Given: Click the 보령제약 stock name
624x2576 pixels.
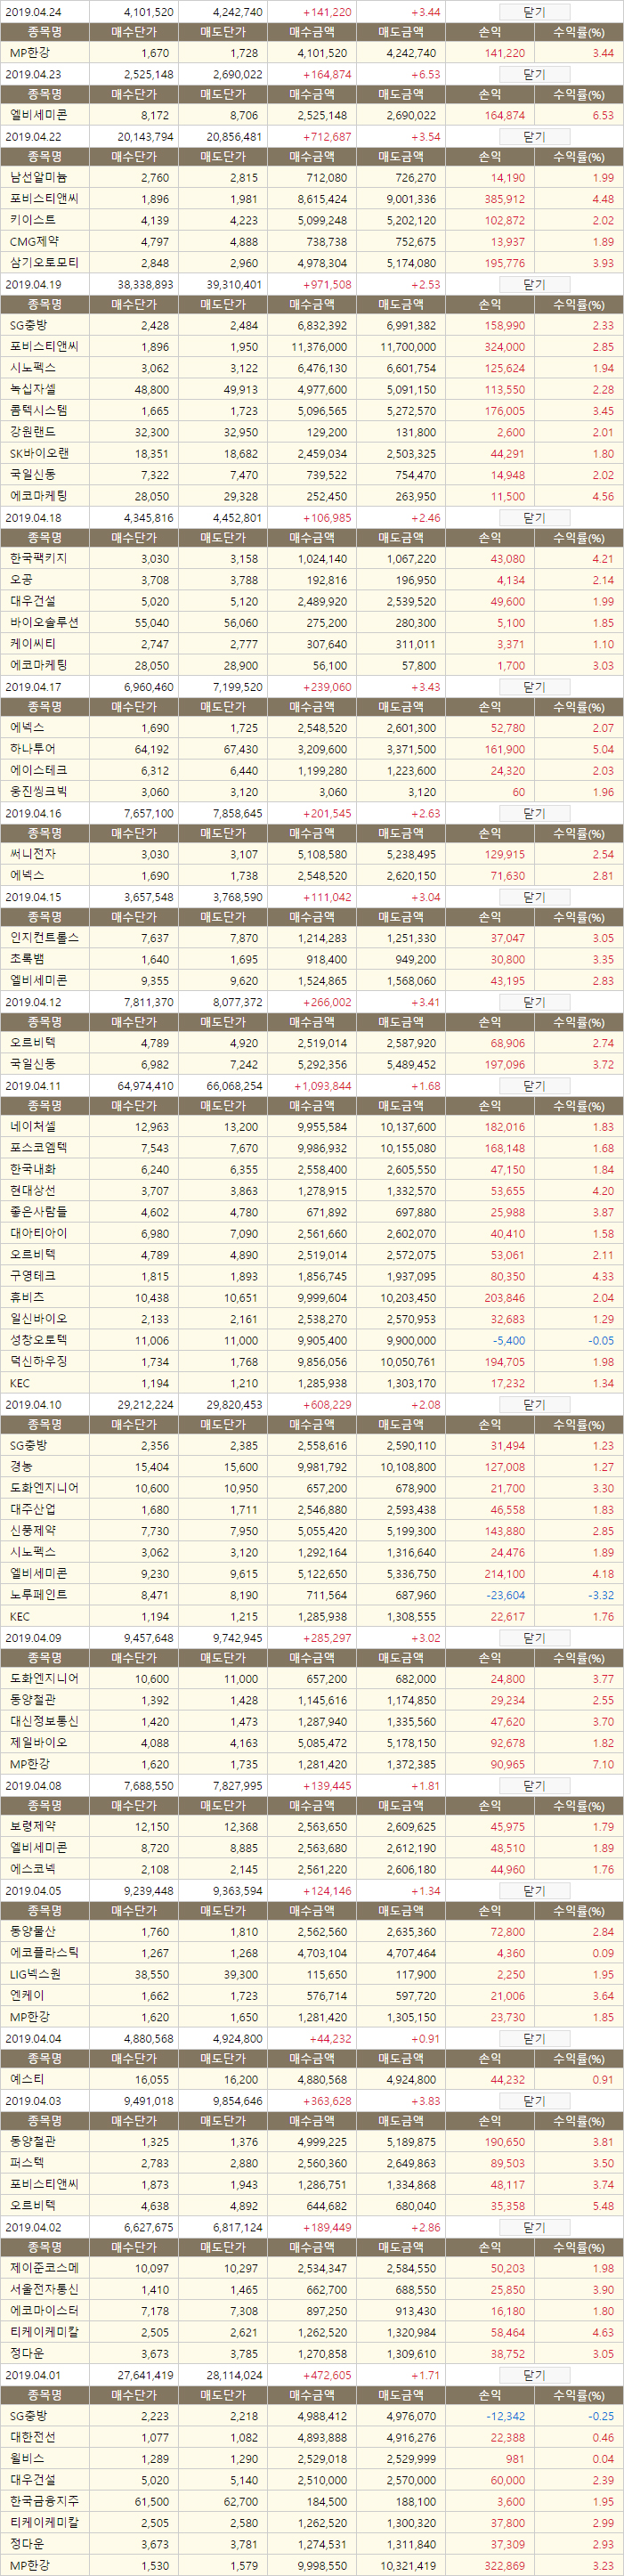Looking at the screenshot, I should [33, 1827].
